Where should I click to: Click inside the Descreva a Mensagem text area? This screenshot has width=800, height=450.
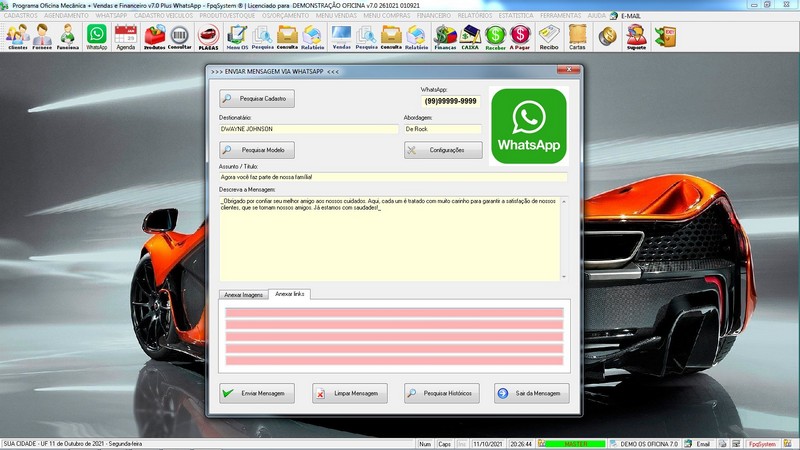click(x=390, y=239)
